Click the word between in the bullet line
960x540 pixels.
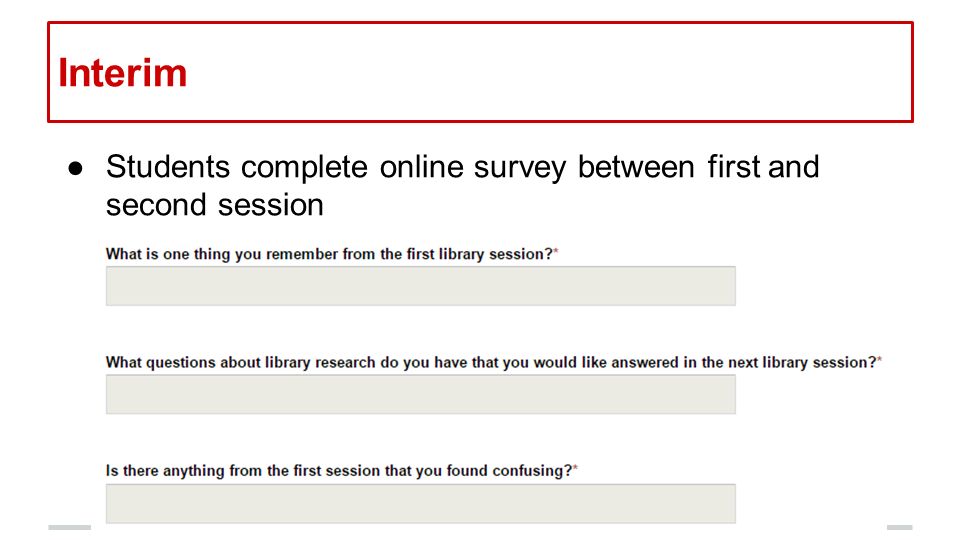(x=636, y=167)
